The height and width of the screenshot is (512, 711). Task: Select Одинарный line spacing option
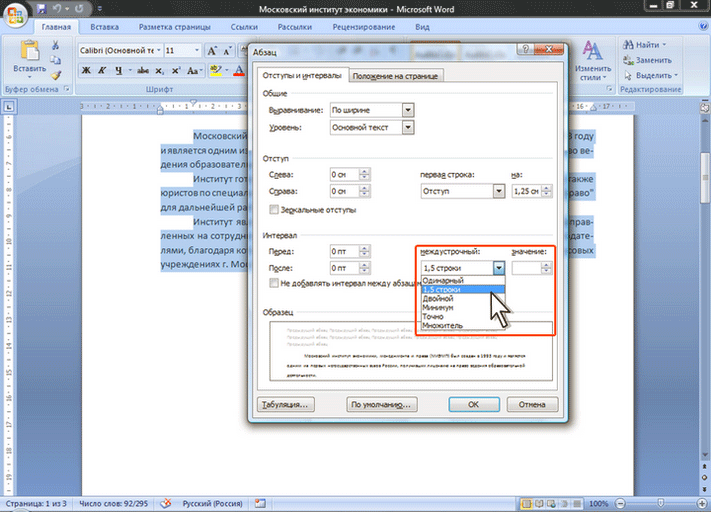pyautogui.click(x=463, y=280)
